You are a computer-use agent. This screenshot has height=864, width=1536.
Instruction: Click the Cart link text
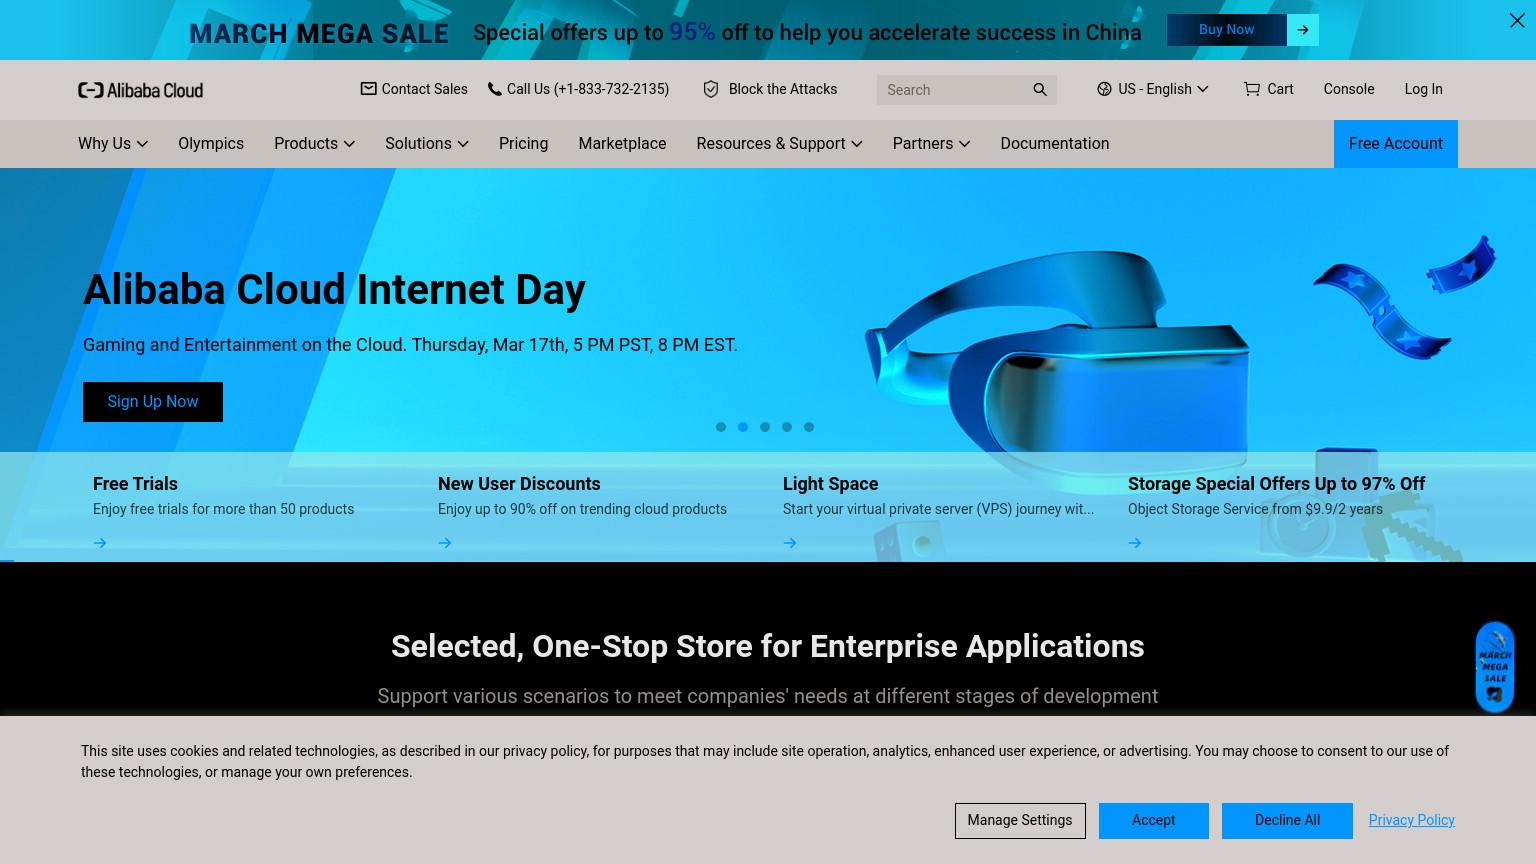(1280, 89)
